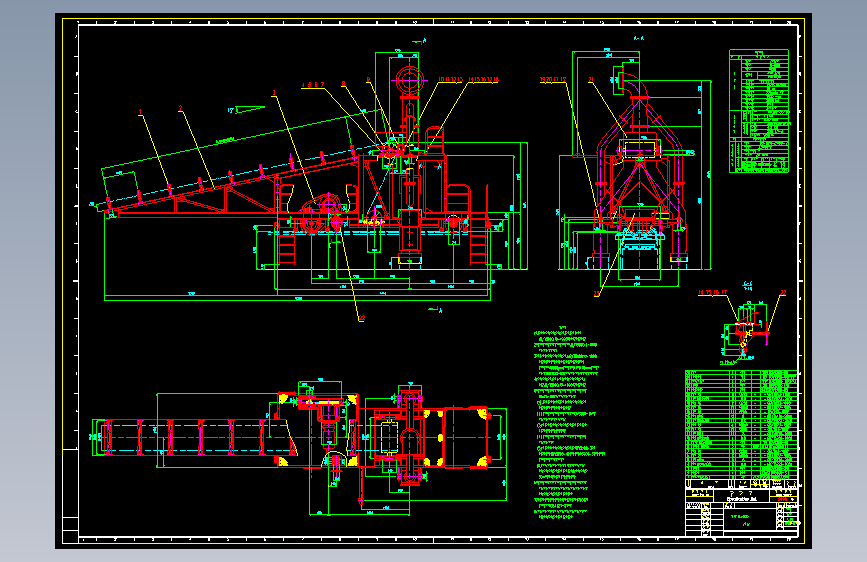867x562 pixels.
Task: Select callout 23 below the section view
Action: [x=597, y=294]
